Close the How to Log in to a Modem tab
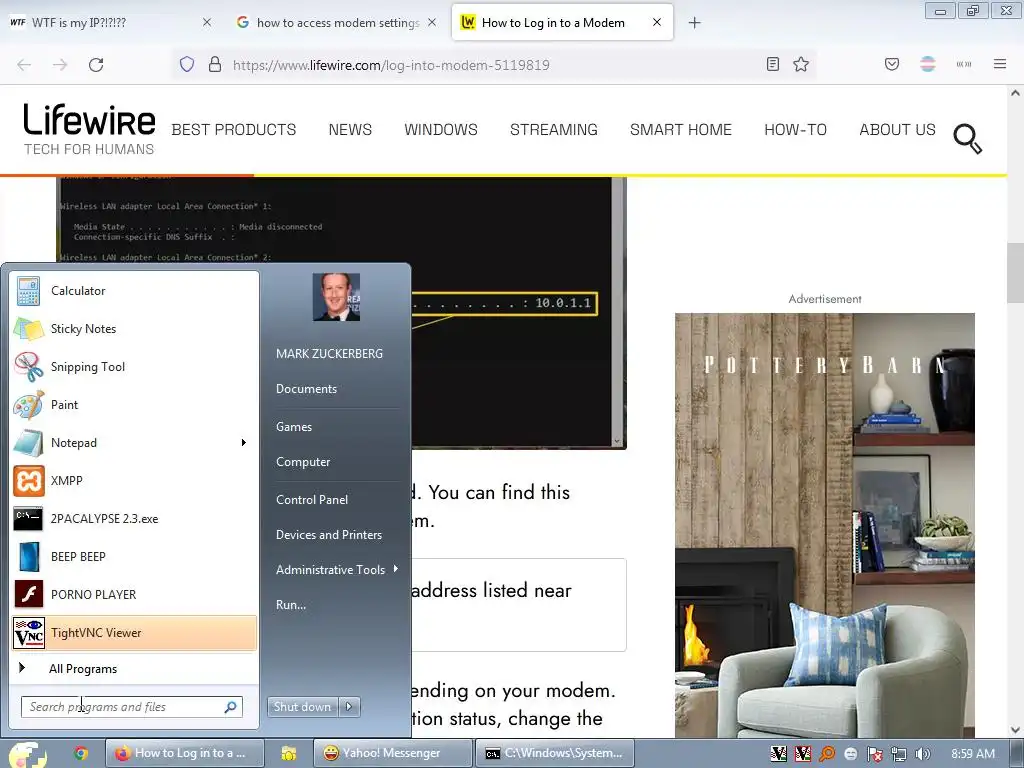1024x768 pixels. 657,22
